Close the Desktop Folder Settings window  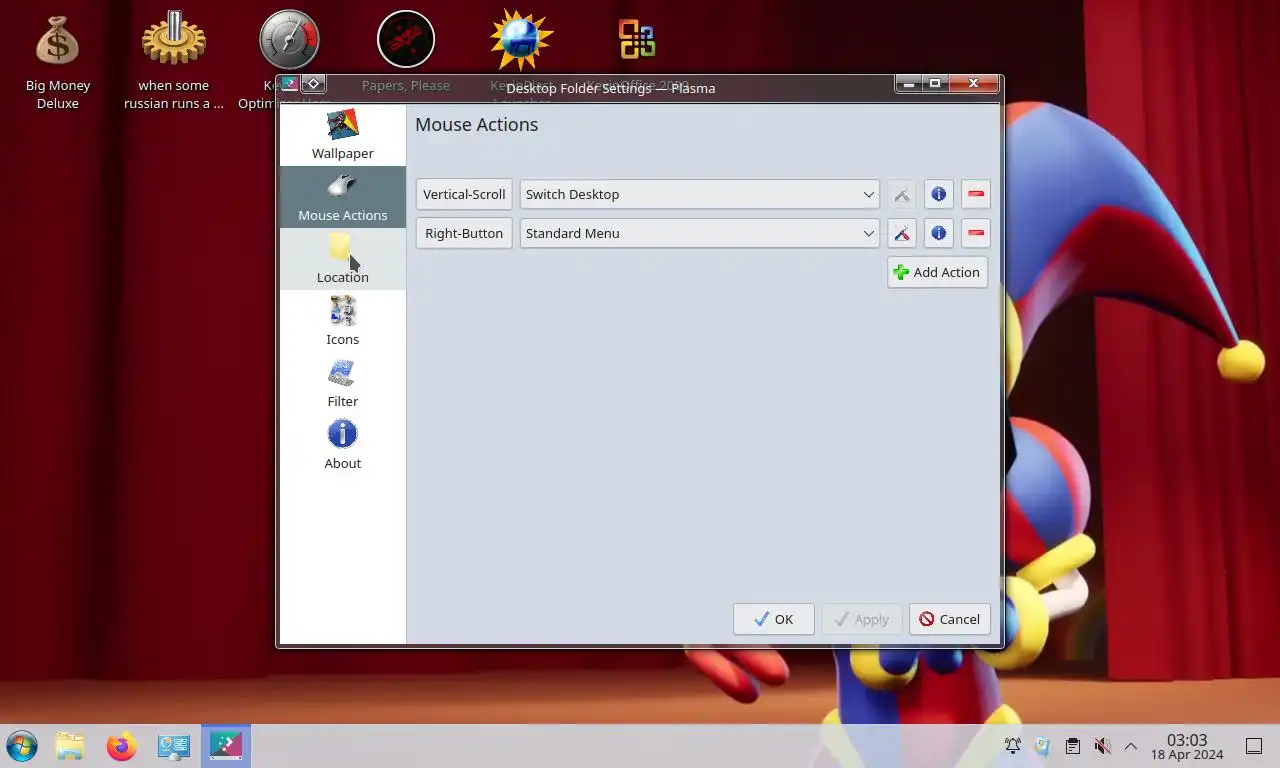pyautogui.click(x=973, y=84)
